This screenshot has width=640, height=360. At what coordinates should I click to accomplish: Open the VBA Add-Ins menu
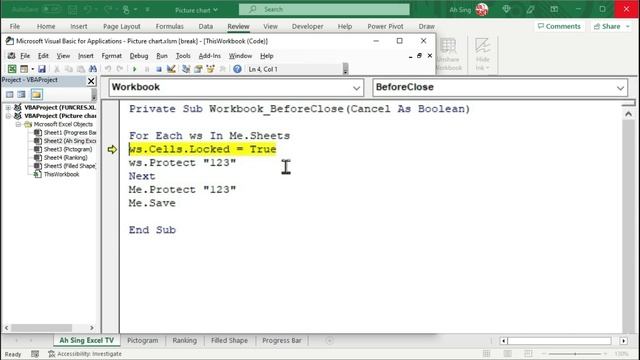(x=209, y=56)
